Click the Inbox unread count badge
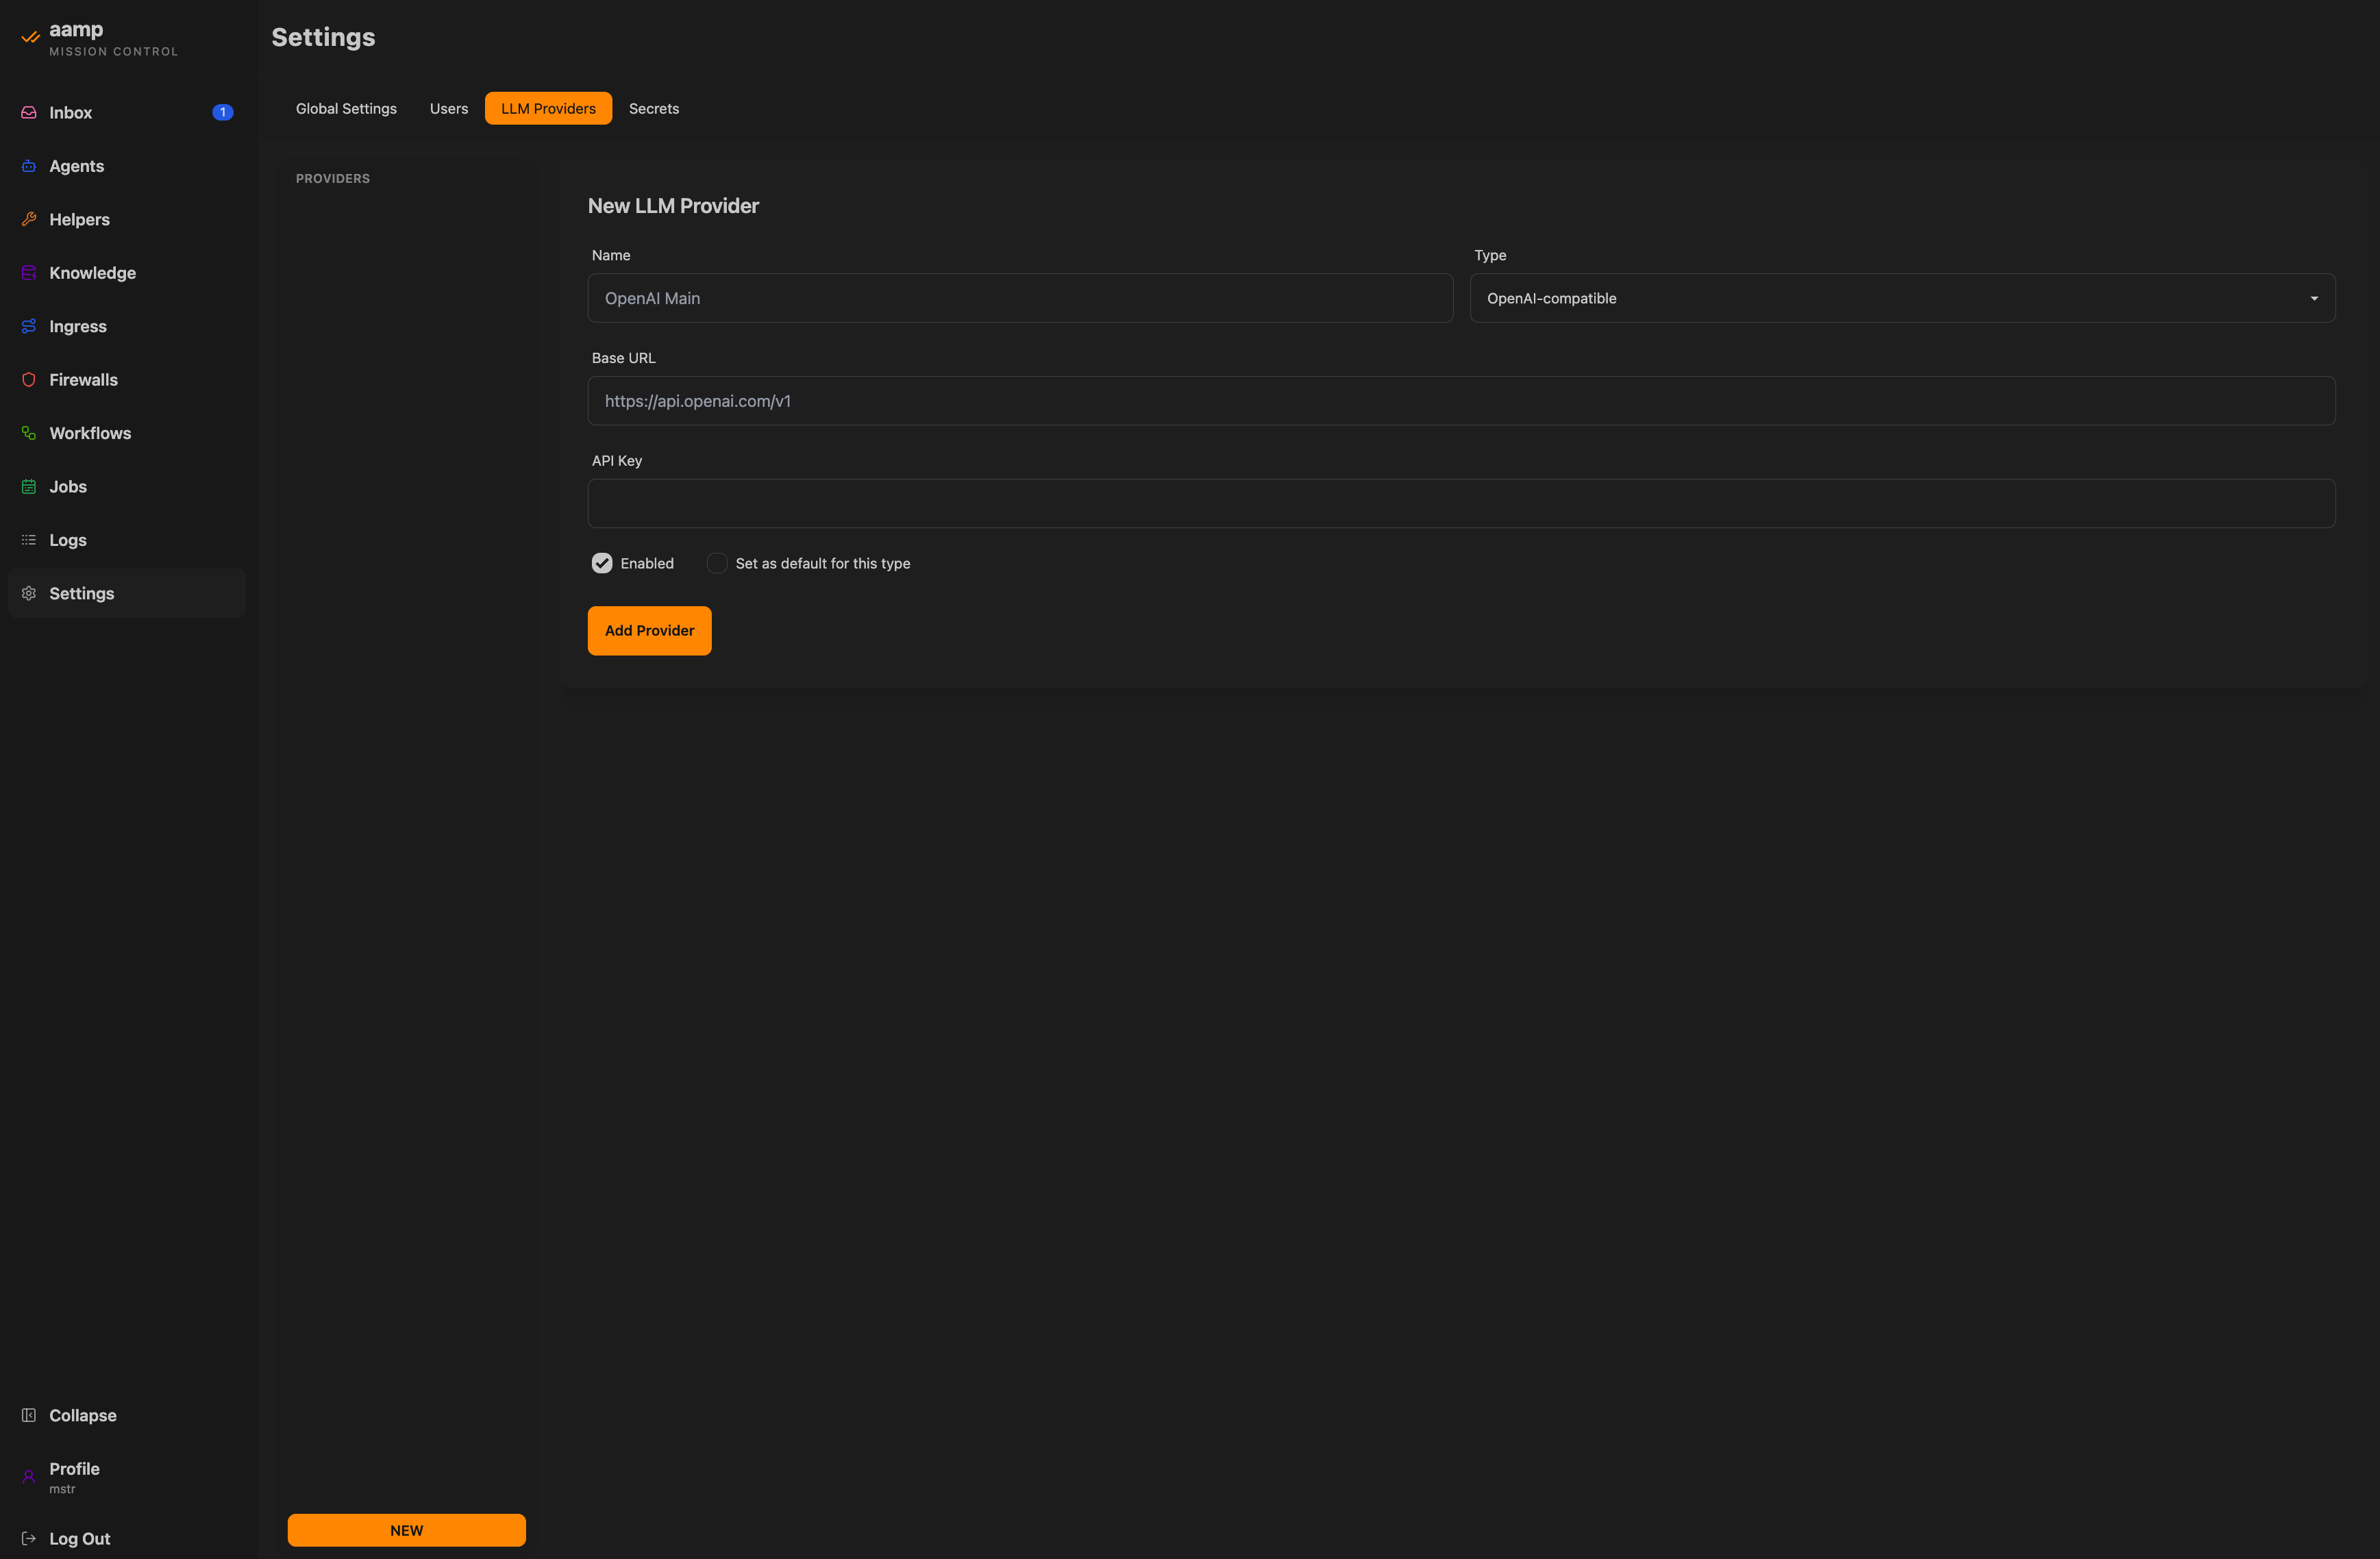 click(x=223, y=113)
